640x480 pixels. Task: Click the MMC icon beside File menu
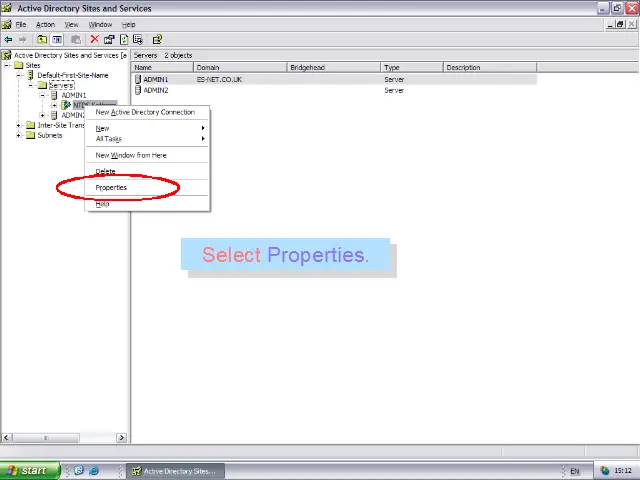[7, 24]
